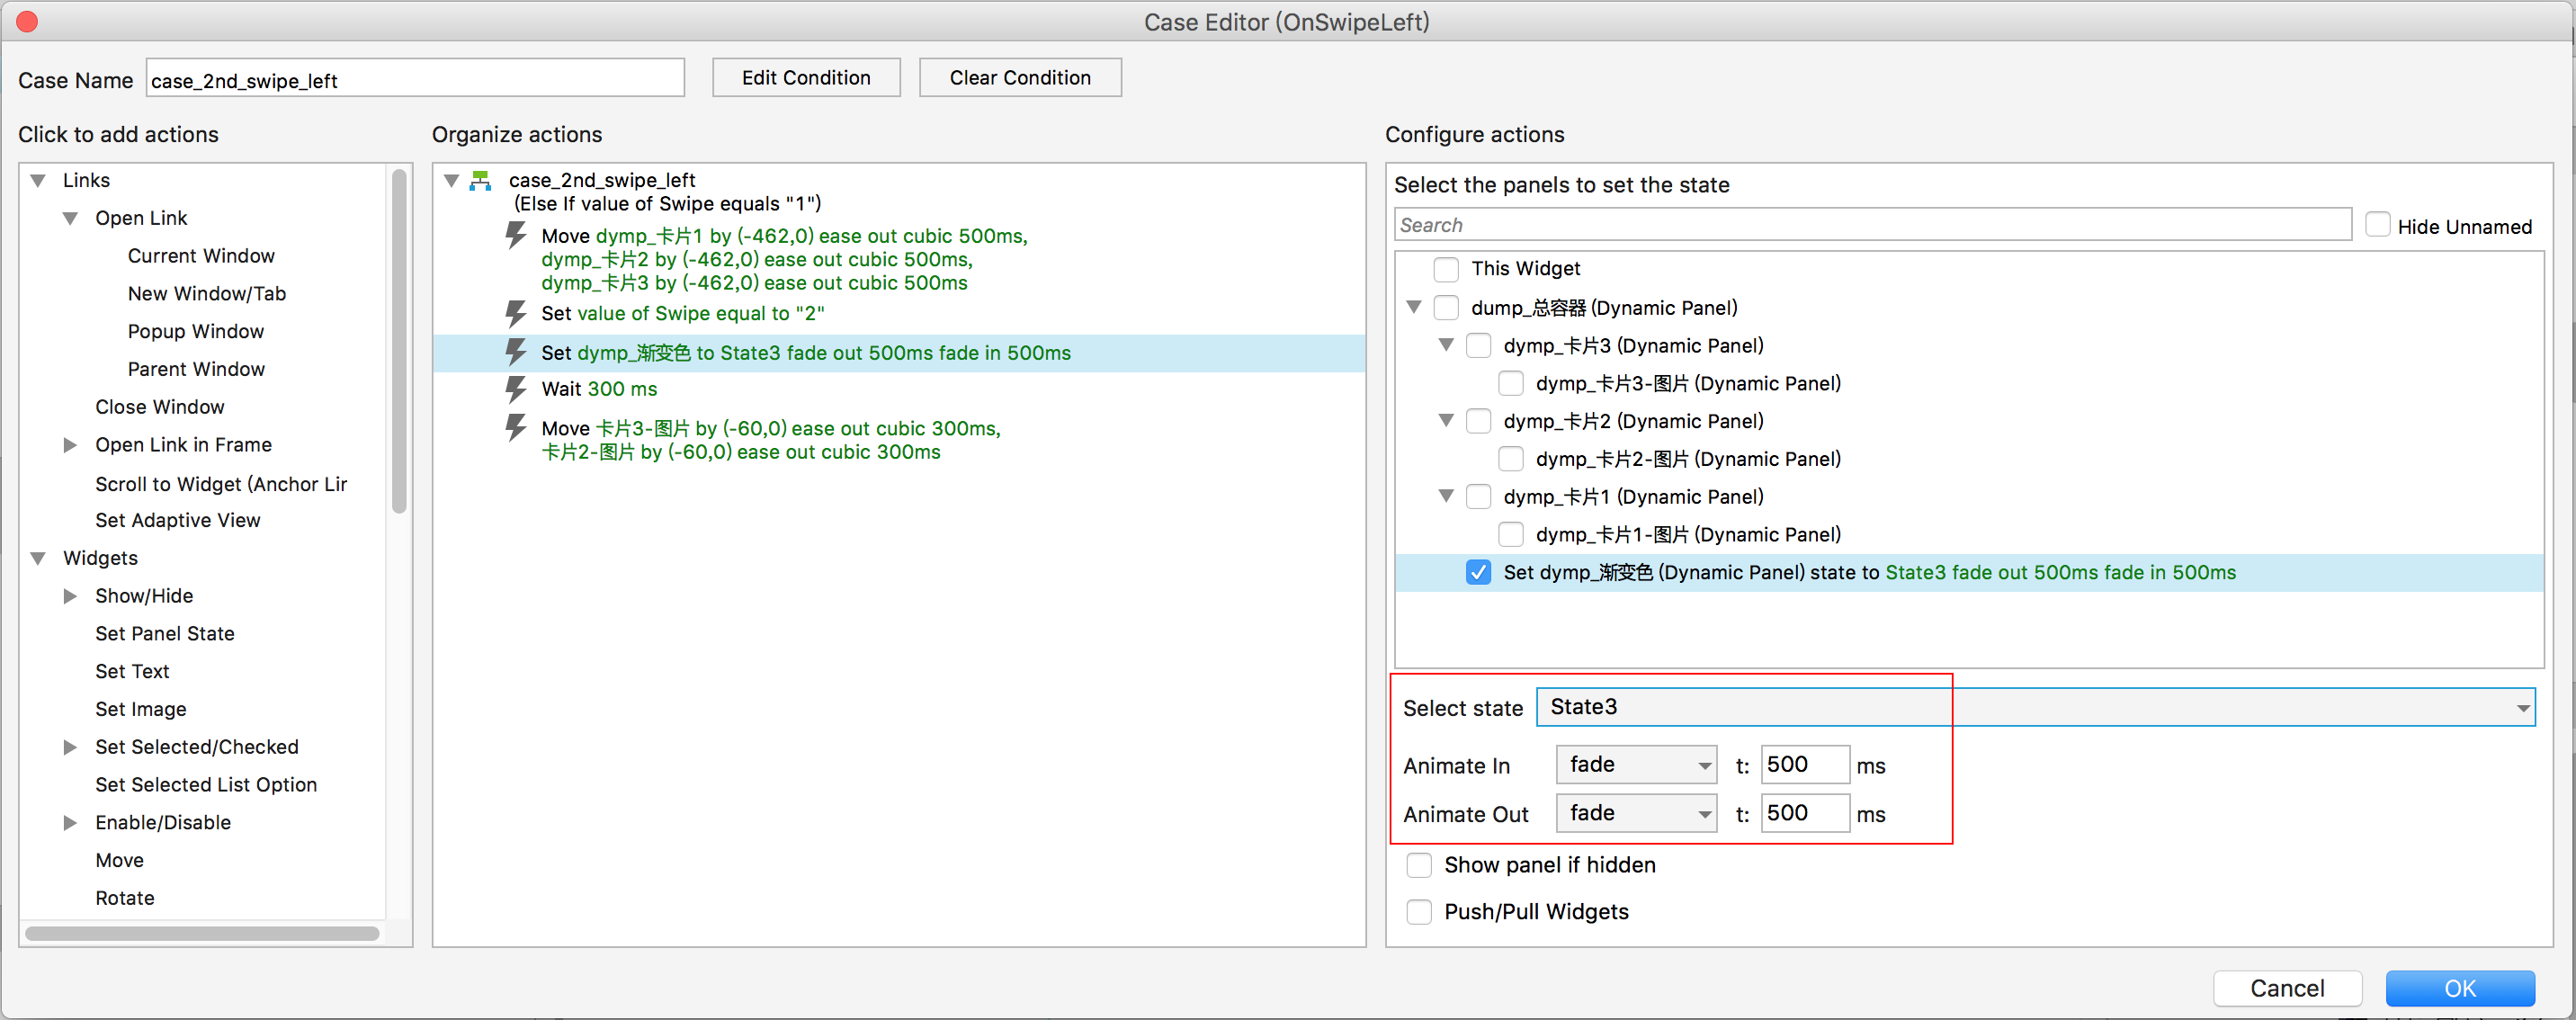Screen dimensions: 2576x1020
Task: Collapse the dump_总容器 Dynamic Panel node
Action: [x=1413, y=307]
